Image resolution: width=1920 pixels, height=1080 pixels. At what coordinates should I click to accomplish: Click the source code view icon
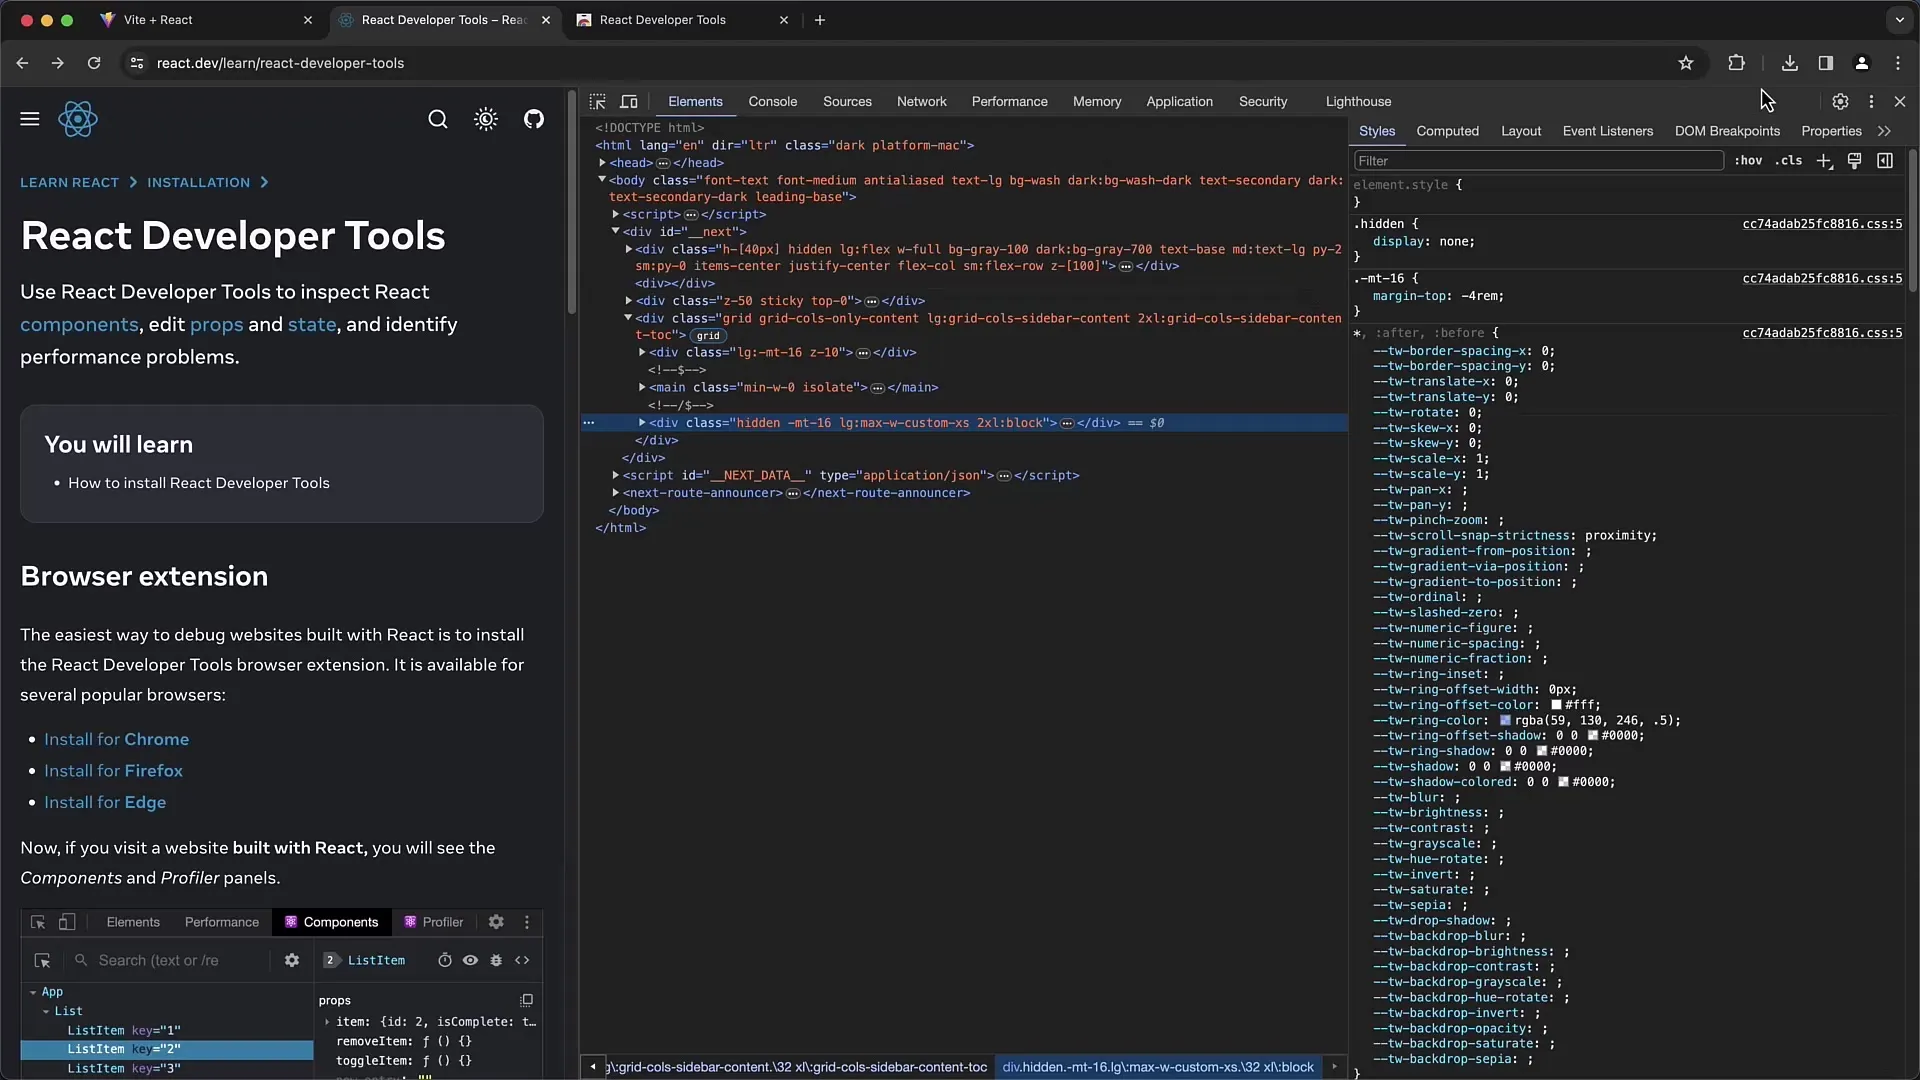tap(522, 960)
